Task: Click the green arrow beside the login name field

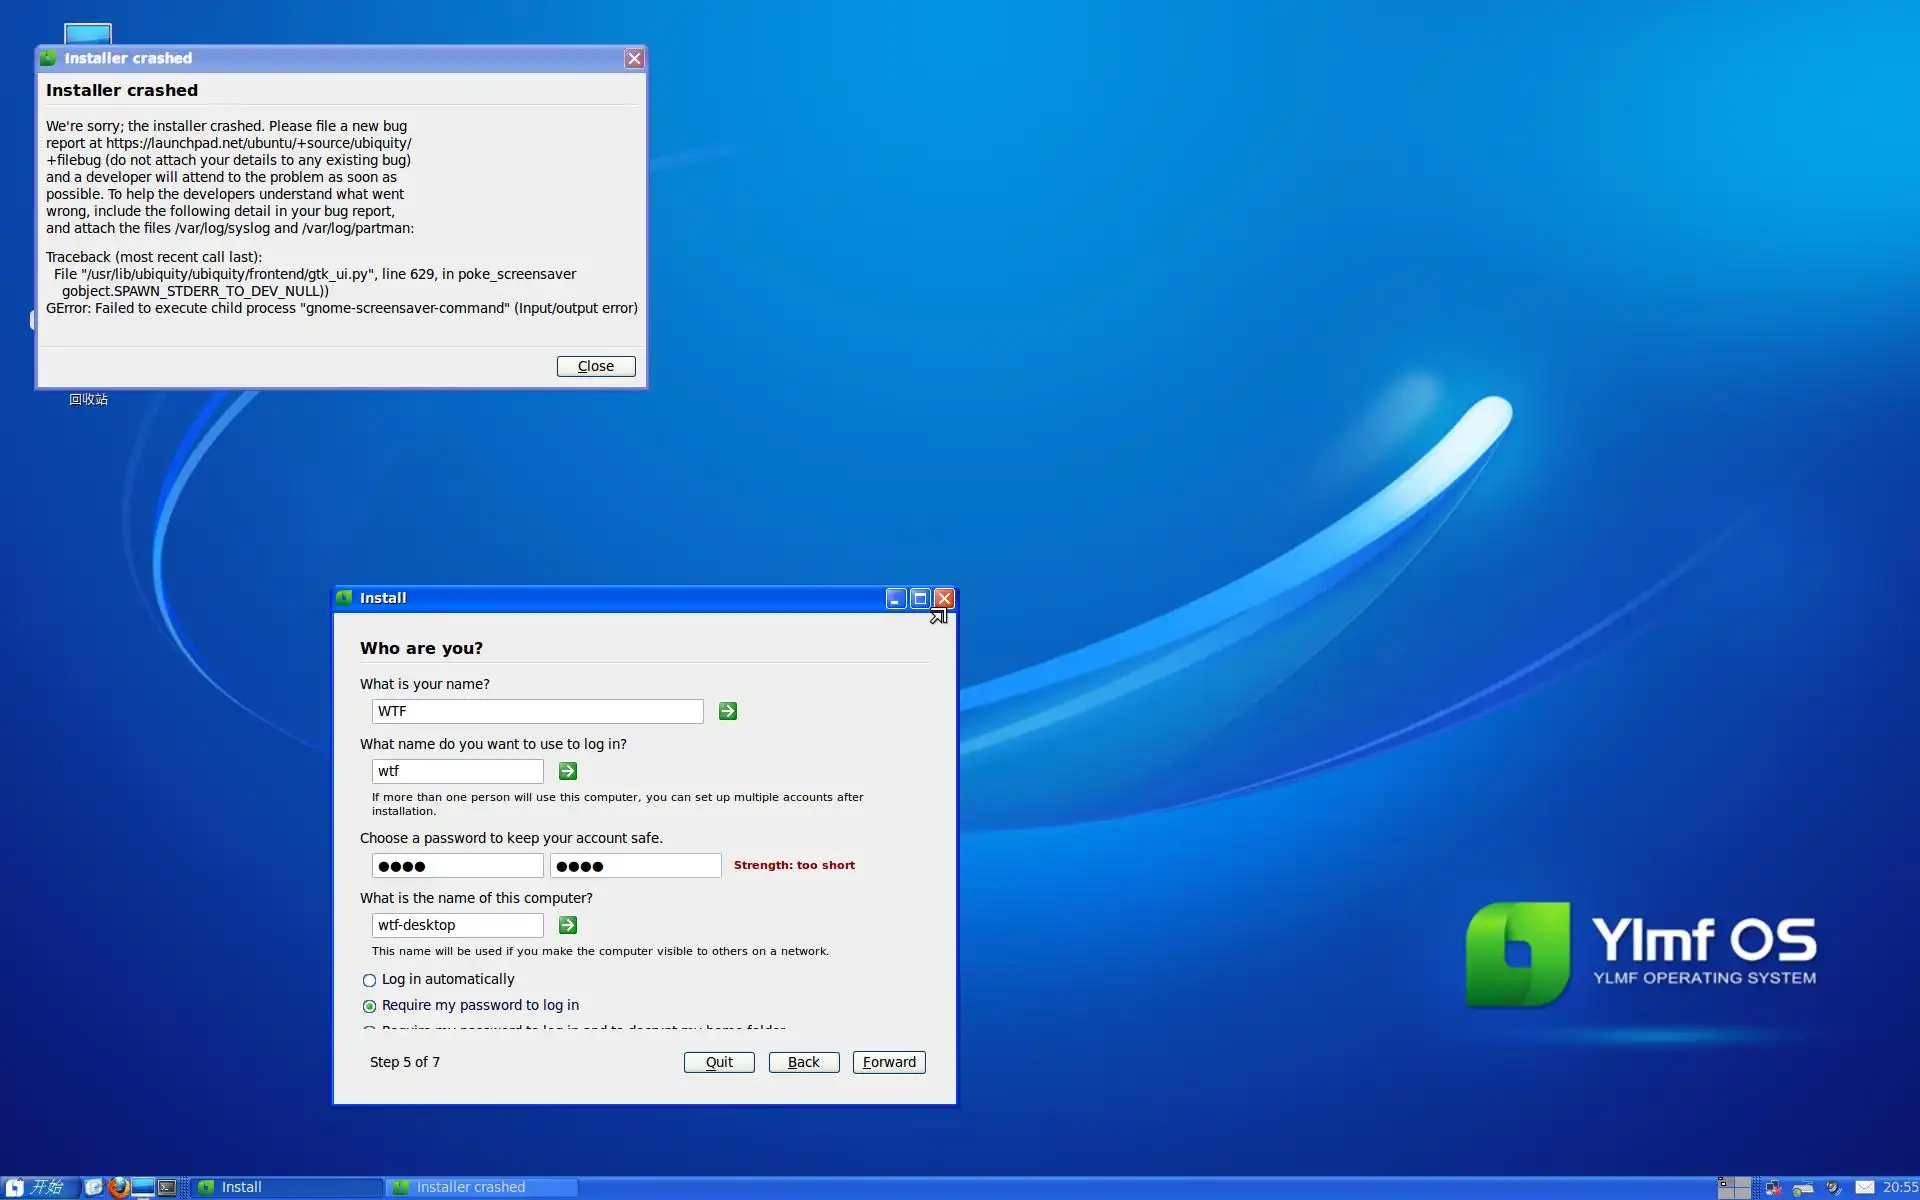Action: click(568, 771)
